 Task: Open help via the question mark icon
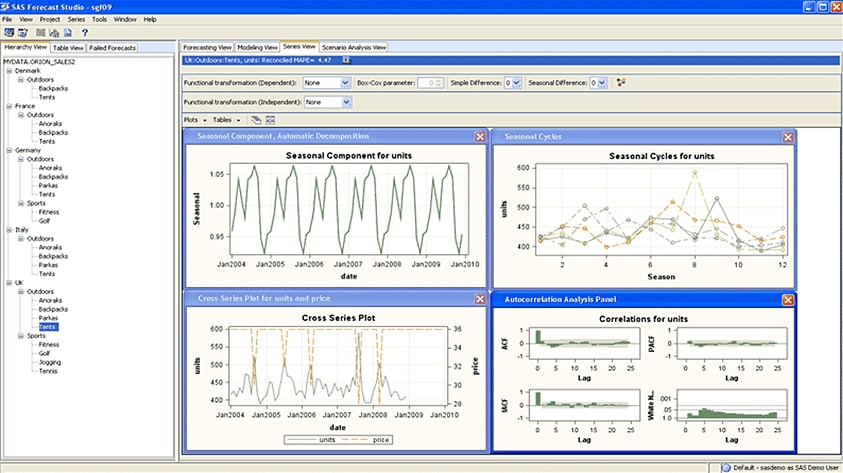pos(84,33)
